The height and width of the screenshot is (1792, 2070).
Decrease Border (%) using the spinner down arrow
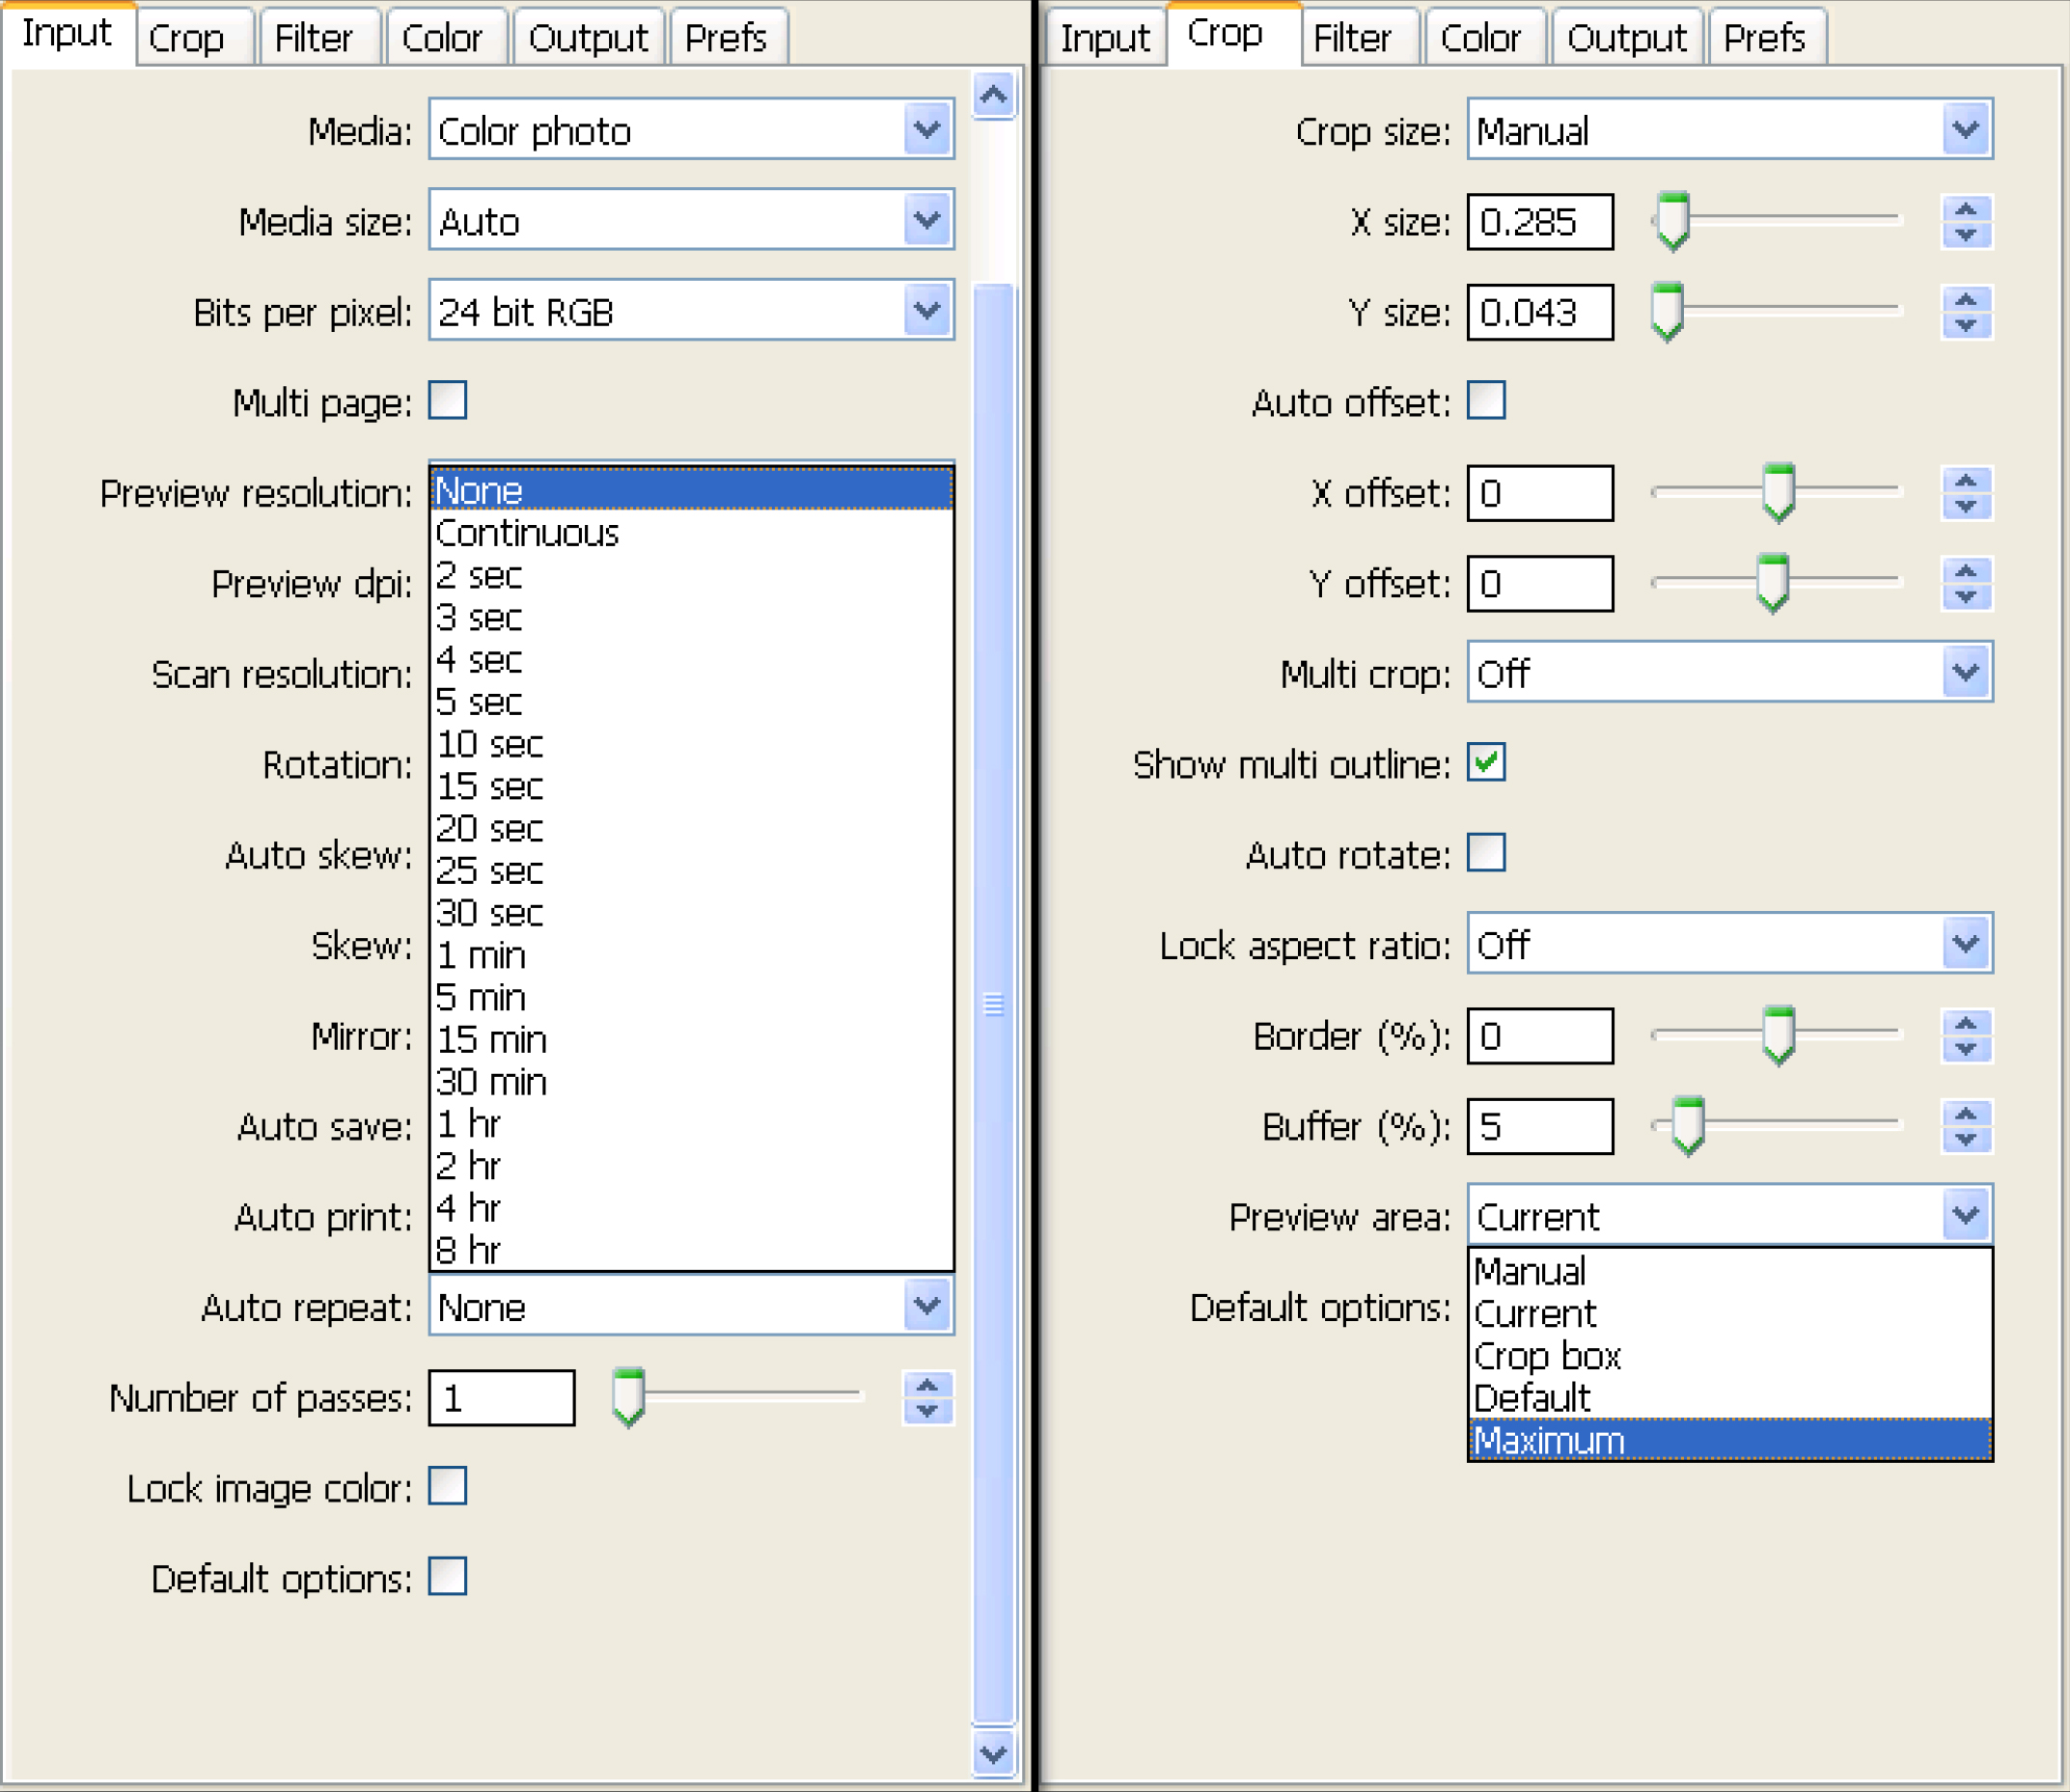(1965, 1049)
